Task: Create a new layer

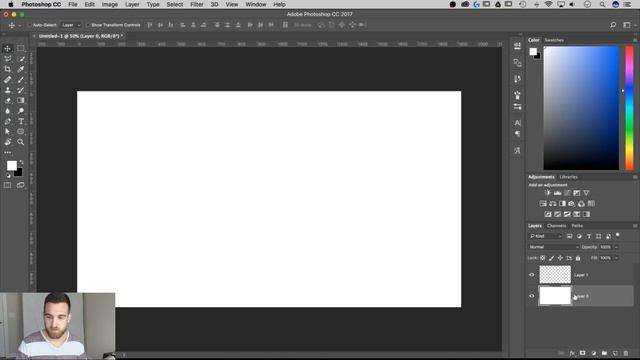Action: 615,353
